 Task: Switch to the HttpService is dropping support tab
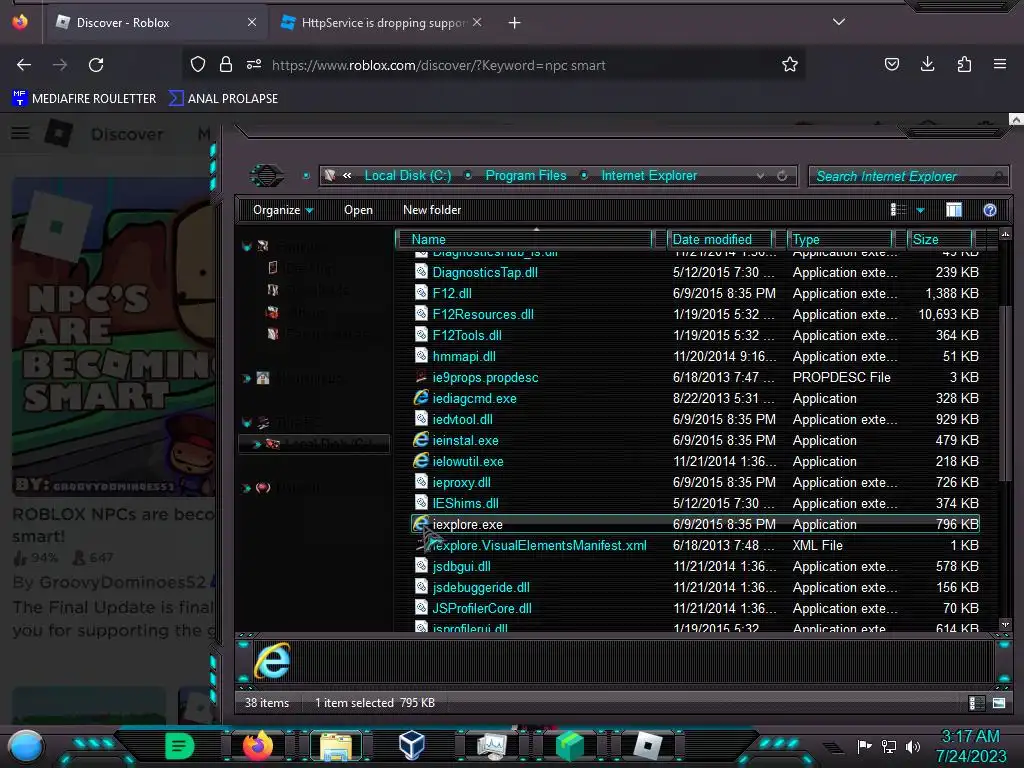(382, 23)
